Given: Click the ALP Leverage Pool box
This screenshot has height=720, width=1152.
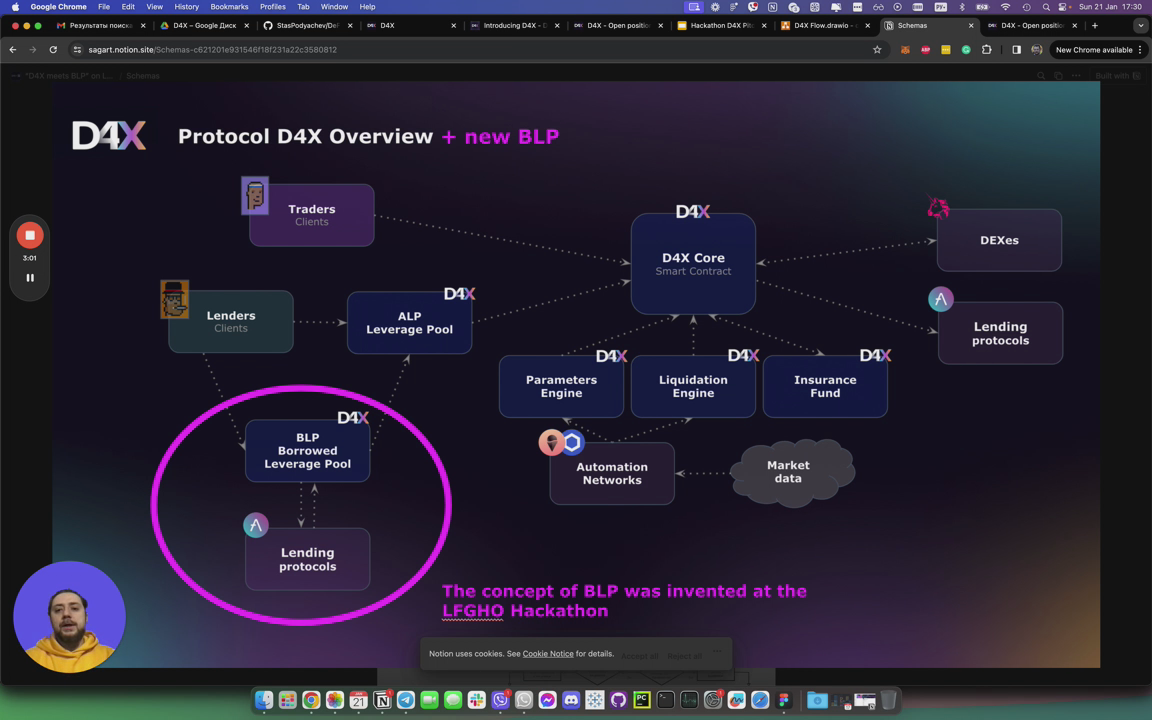Looking at the screenshot, I should [409, 323].
